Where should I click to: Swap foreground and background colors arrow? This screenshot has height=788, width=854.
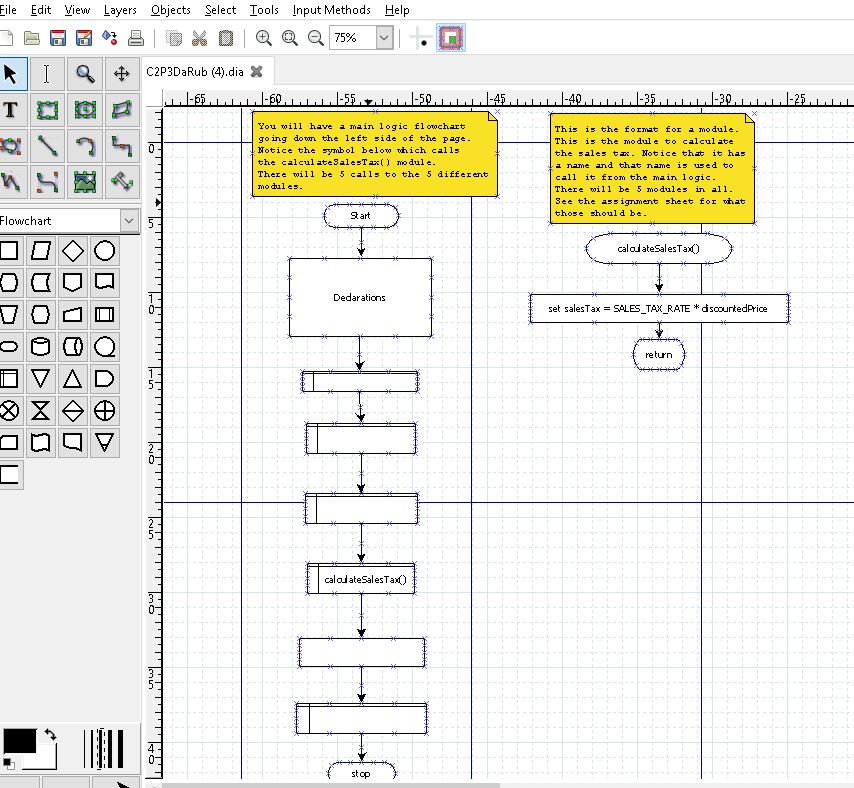(x=50, y=735)
